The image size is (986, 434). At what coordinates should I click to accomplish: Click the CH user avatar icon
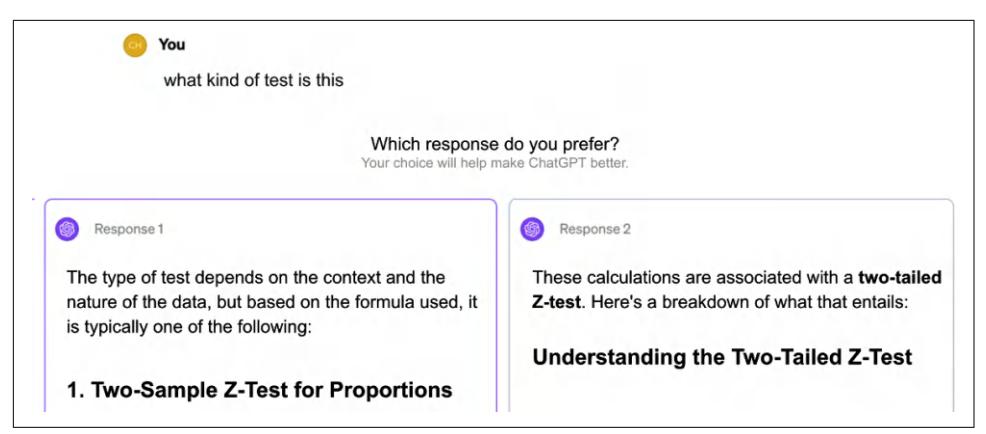134,45
